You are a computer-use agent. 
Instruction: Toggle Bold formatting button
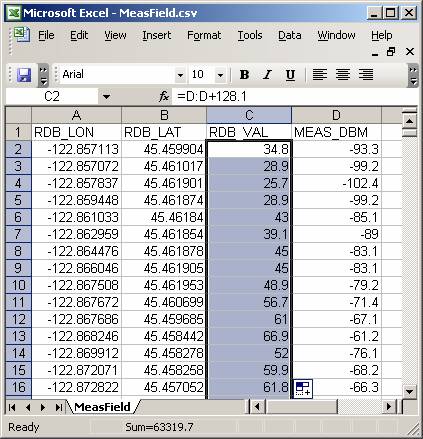pyautogui.click(x=244, y=75)
